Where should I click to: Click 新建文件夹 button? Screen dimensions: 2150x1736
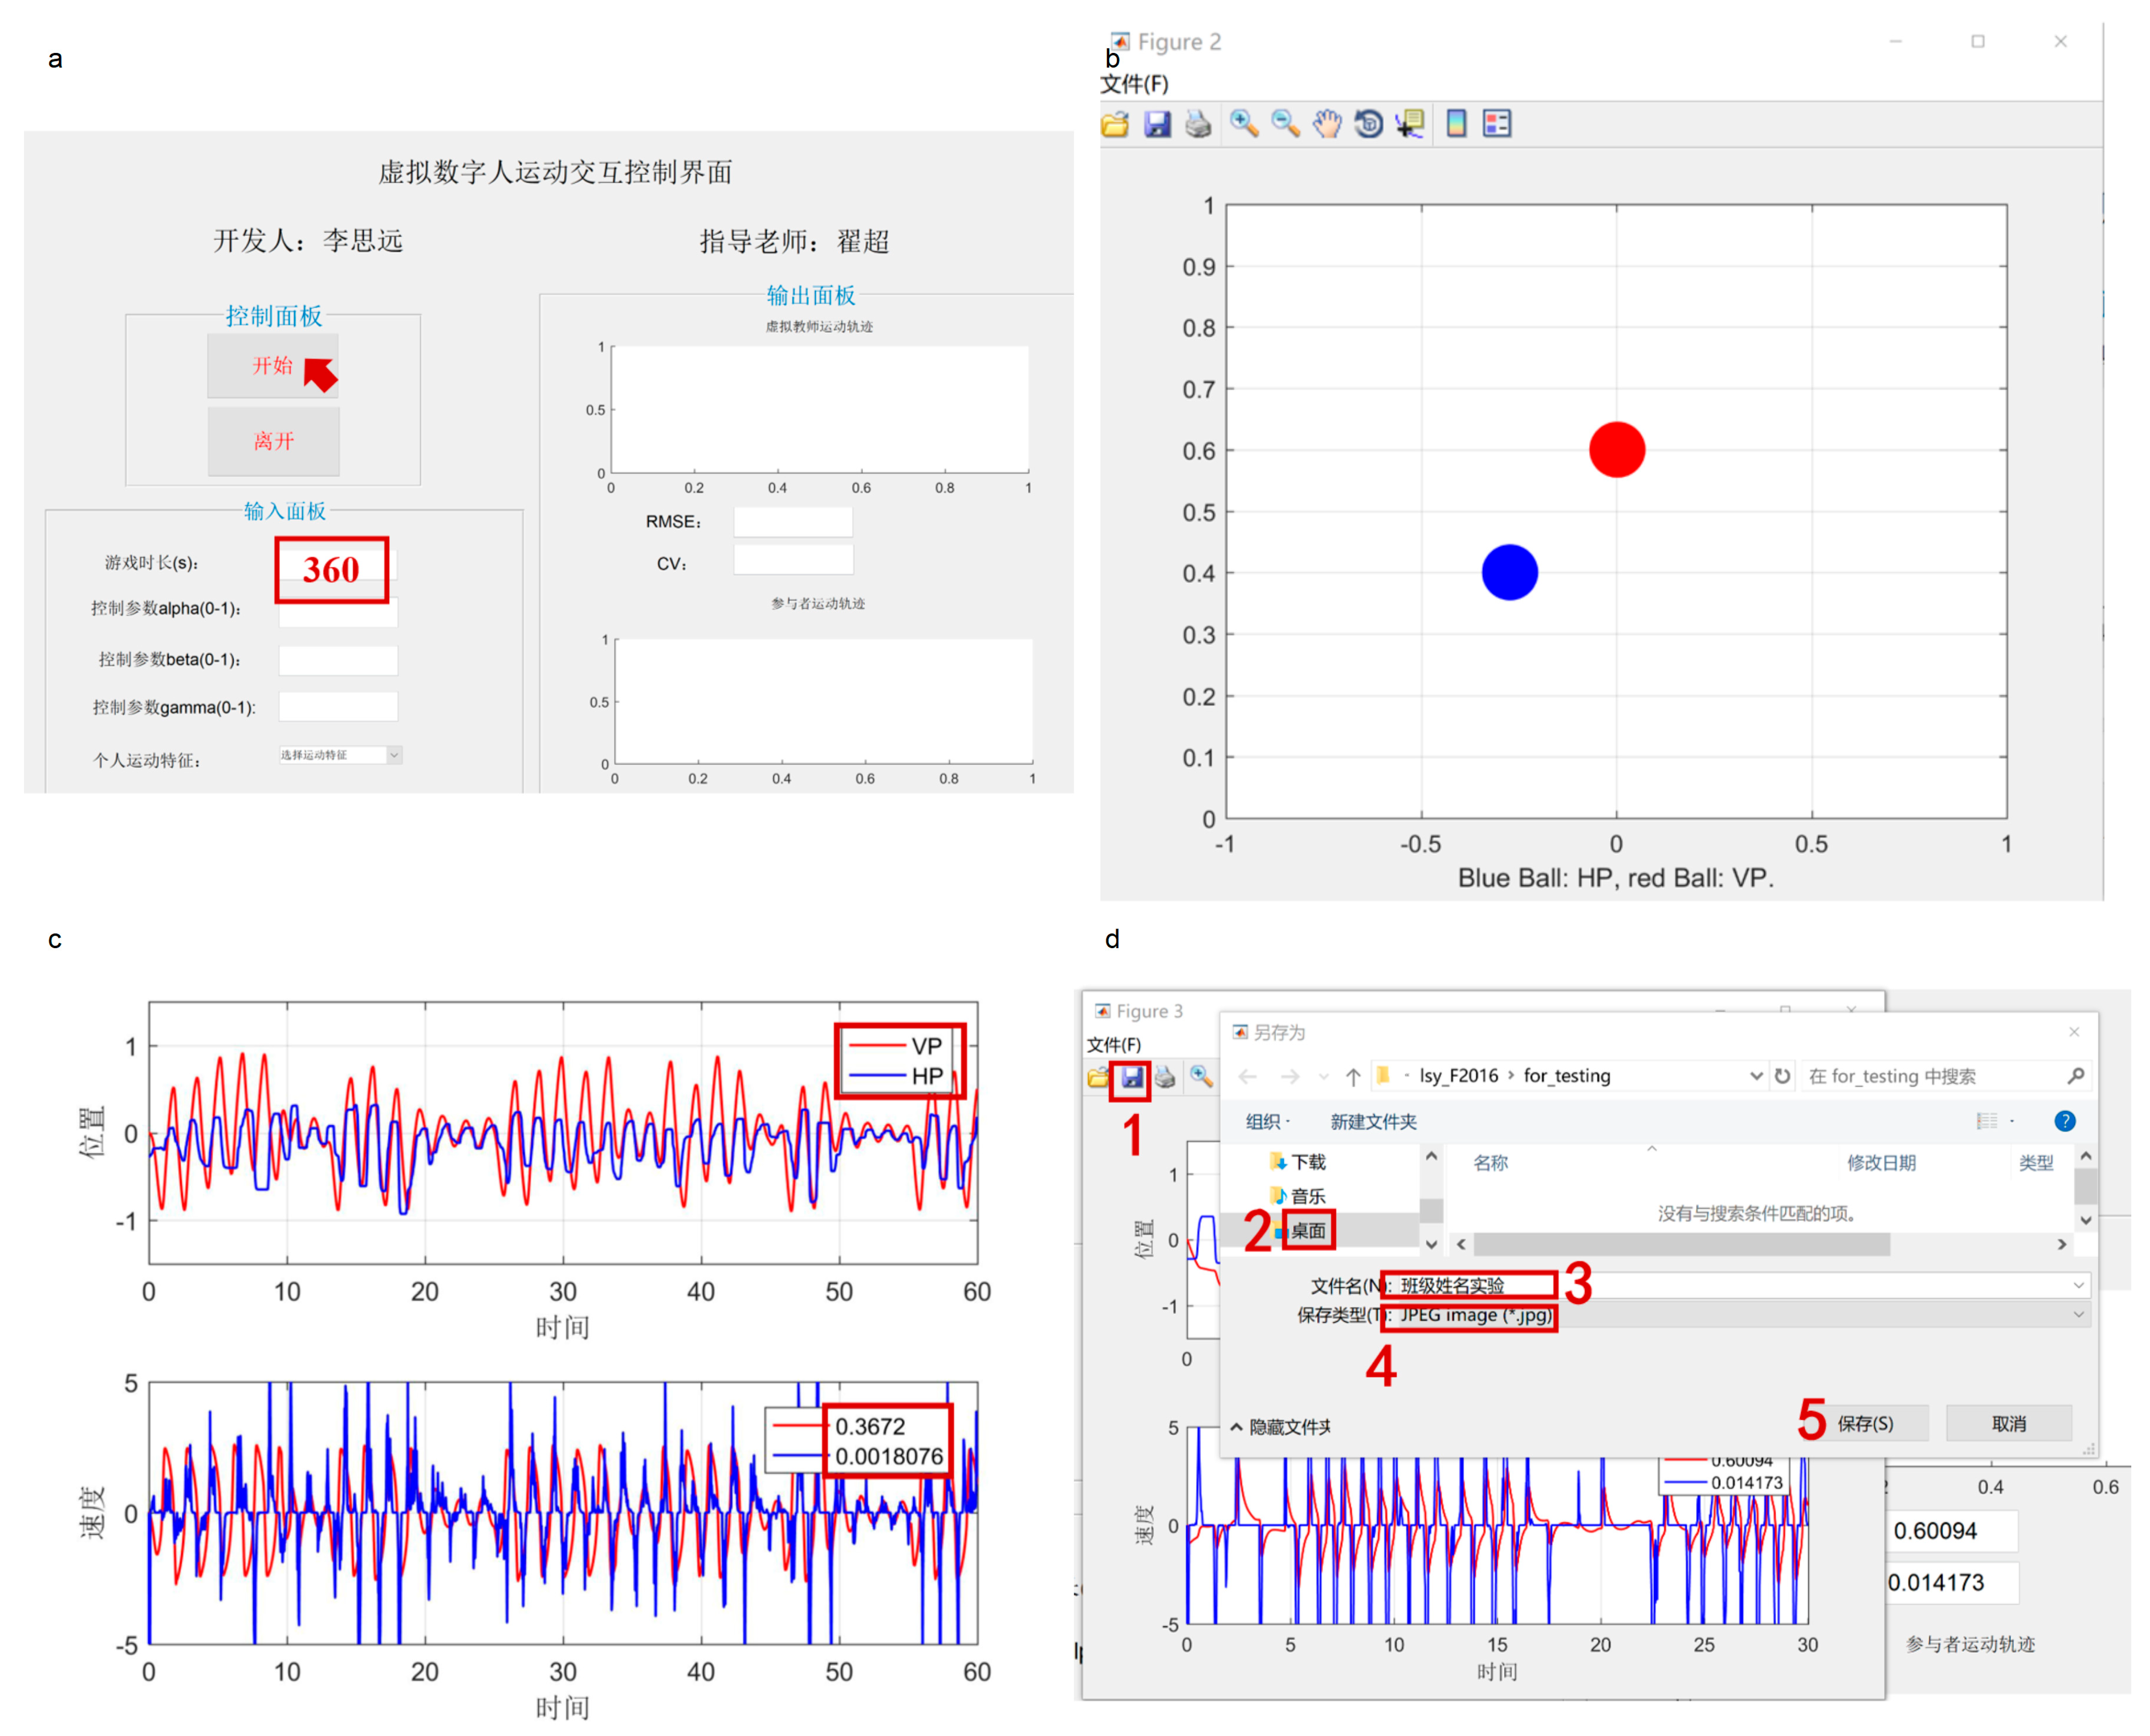pyautogui.click(x=1373, y=1122)
